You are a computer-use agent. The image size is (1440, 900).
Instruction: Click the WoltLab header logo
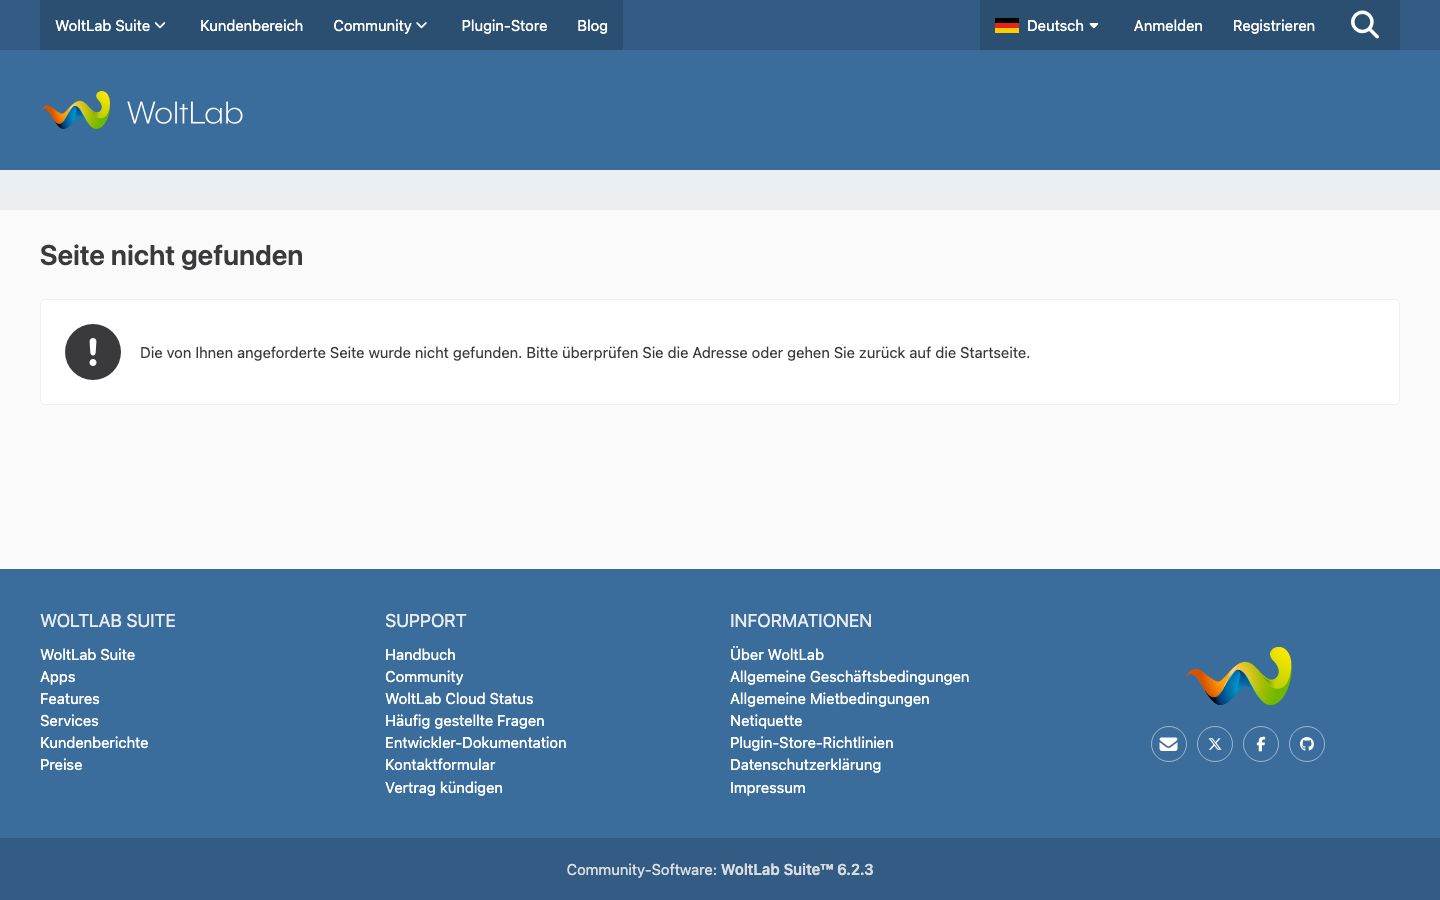[142, 111]
